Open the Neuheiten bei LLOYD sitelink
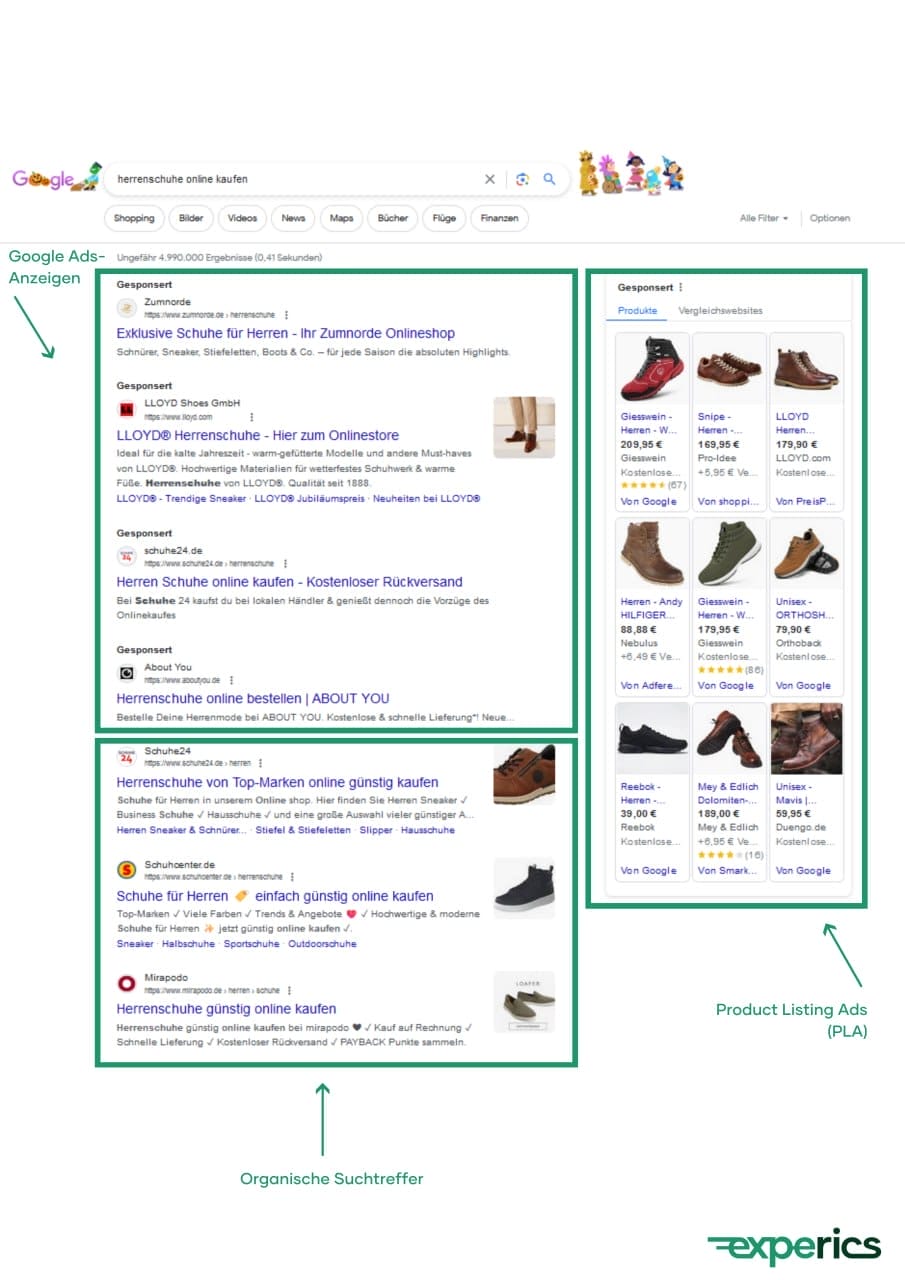This screenshot has height=1280, width=905. [x=427, y=498]
